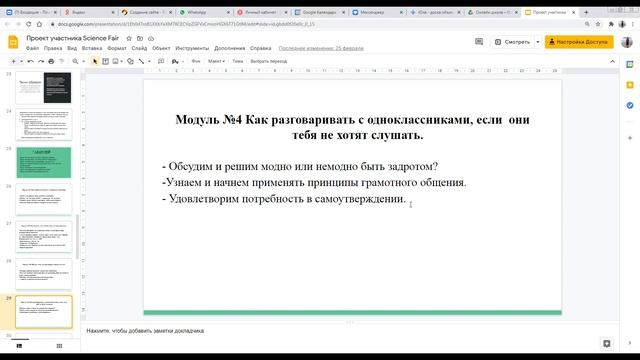640x360 pixels.
Task: Choose the select cursor tool
Action: point(95,61)
